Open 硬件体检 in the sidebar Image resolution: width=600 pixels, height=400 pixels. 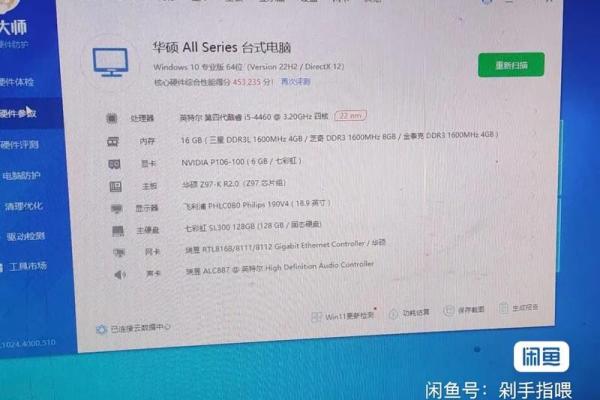pyautogui.click(x=17, y=82)
